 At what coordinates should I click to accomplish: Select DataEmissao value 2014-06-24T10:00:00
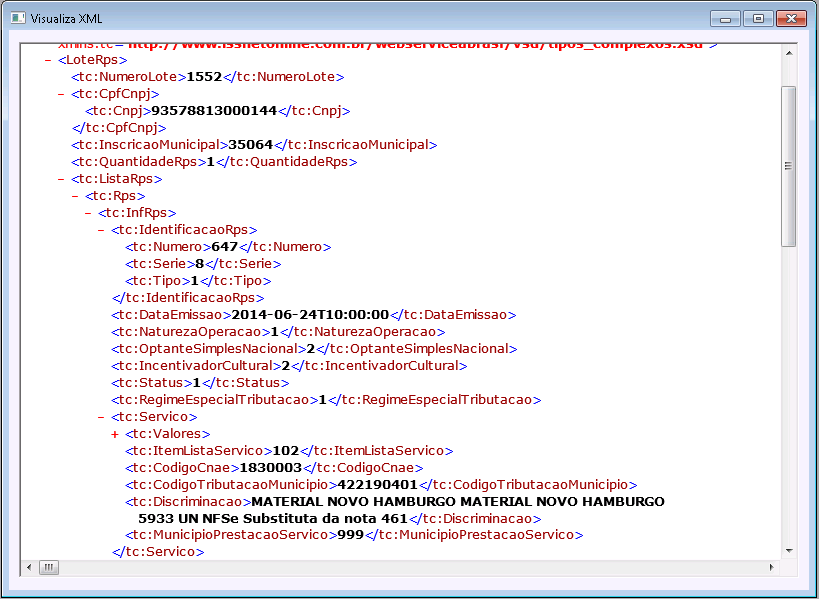310,315
